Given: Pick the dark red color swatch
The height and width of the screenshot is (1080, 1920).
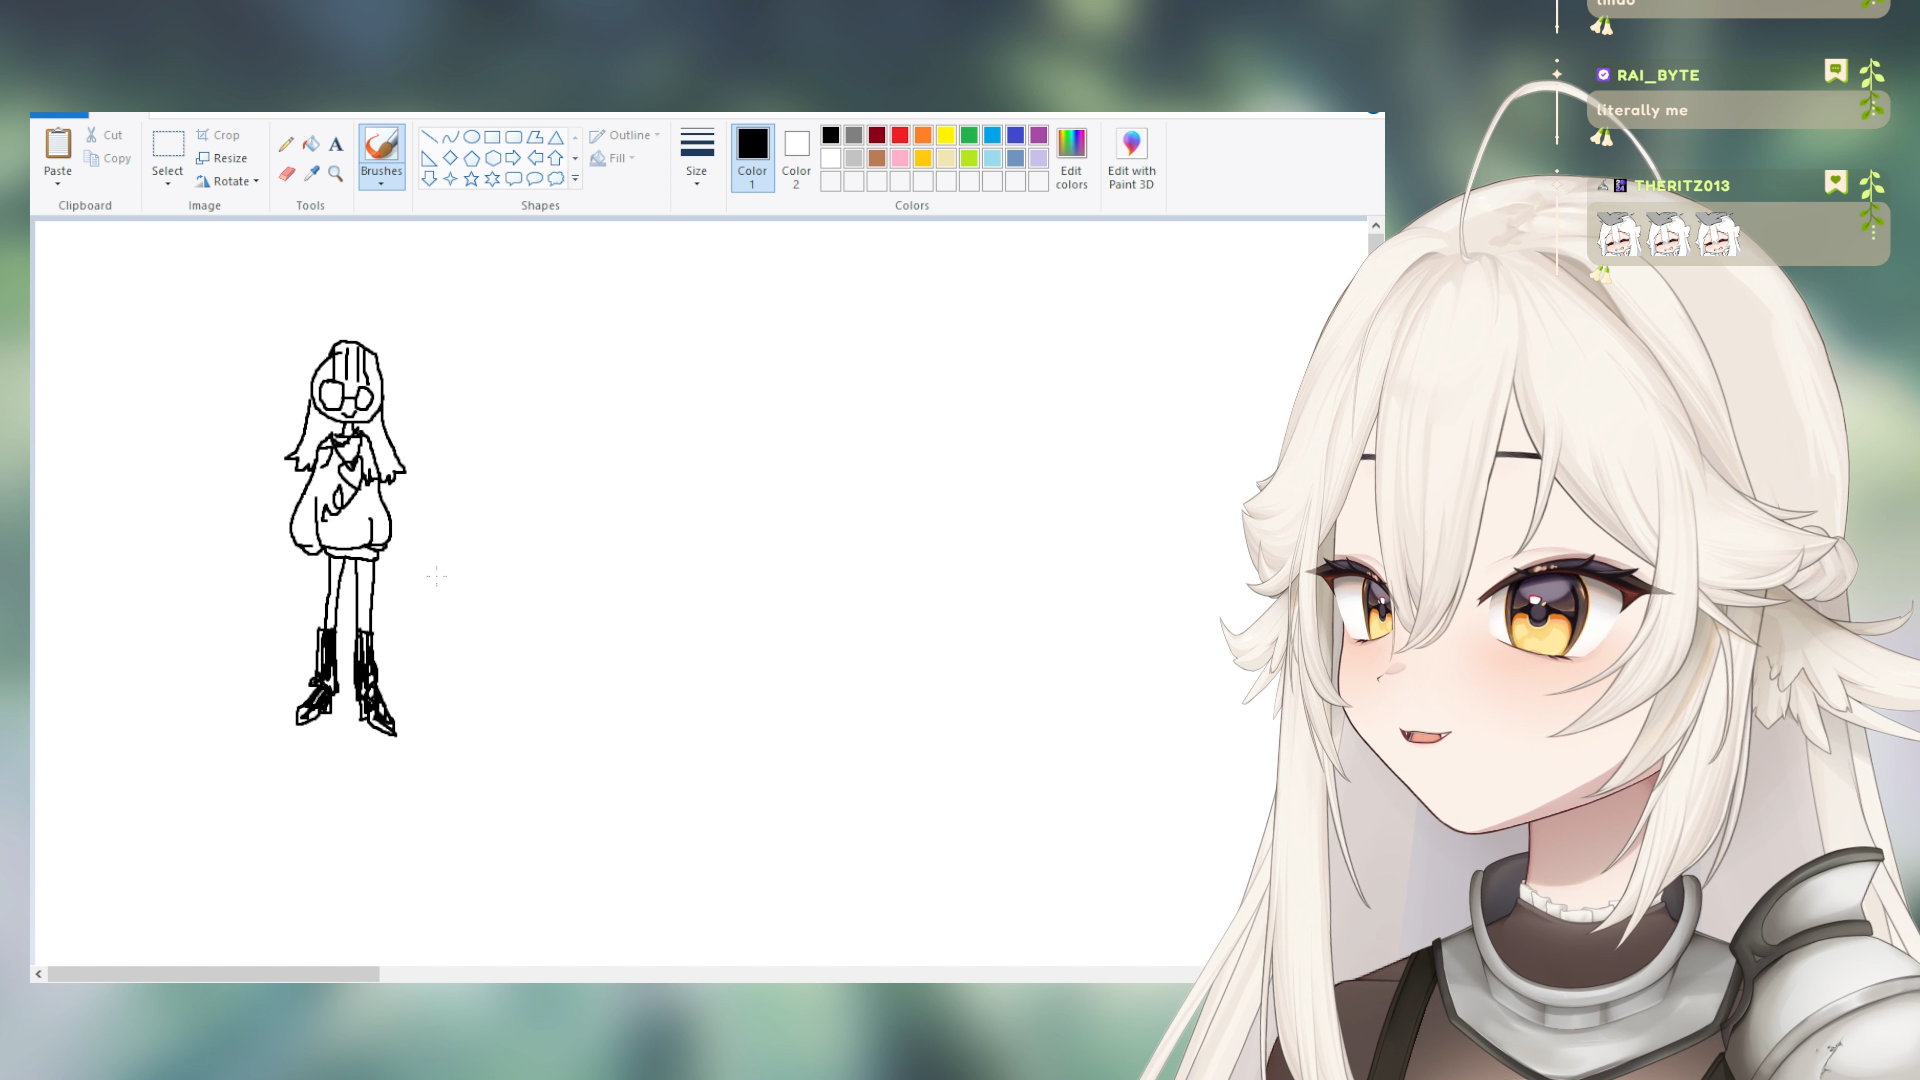Looking at the screenshot, I should tap(877, 135).
